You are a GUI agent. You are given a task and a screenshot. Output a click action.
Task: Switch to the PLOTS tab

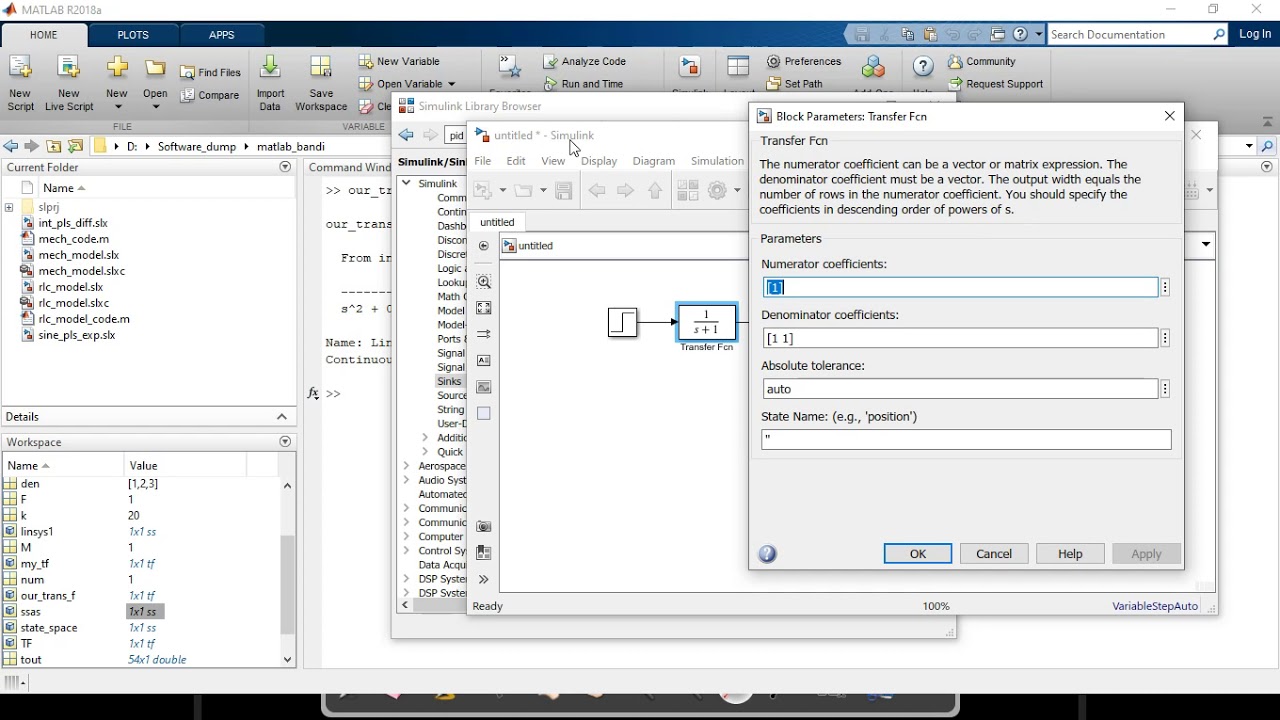(133, 35)
